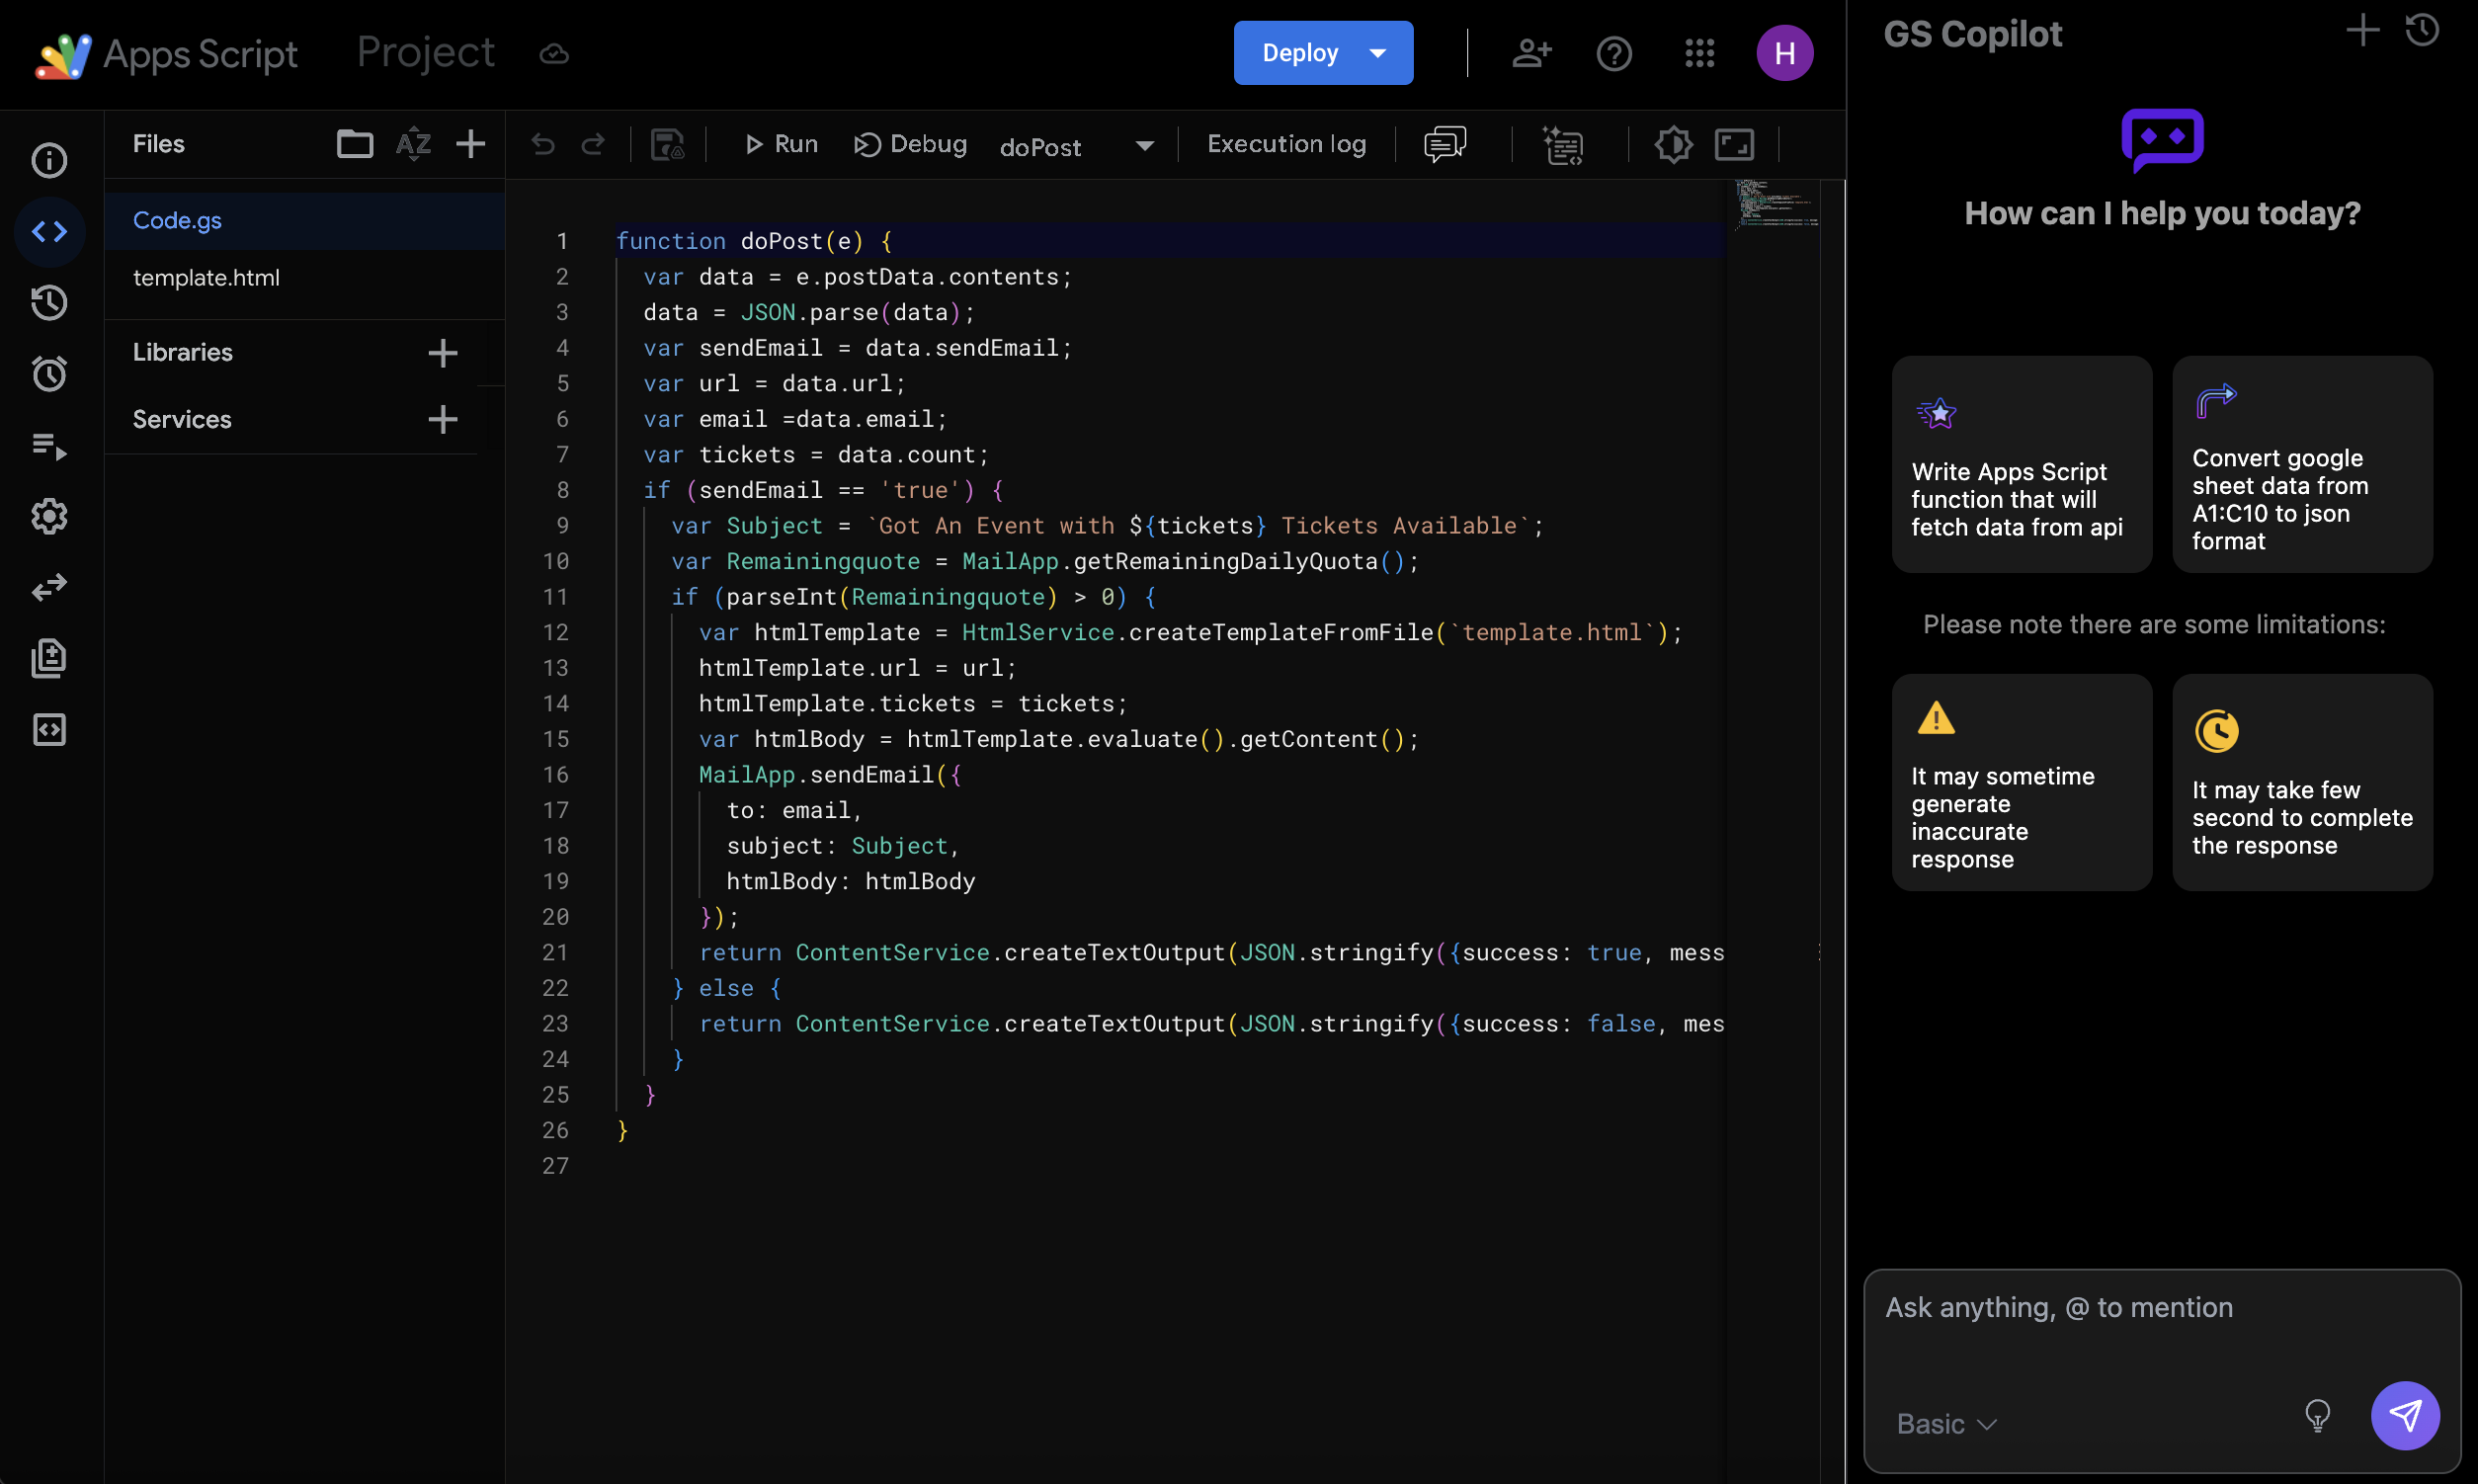Screen dimensions: 2478x1484
Task: Click the documents copy icon in sidebar
Action: pyautogui.click(x=49, y=658)
